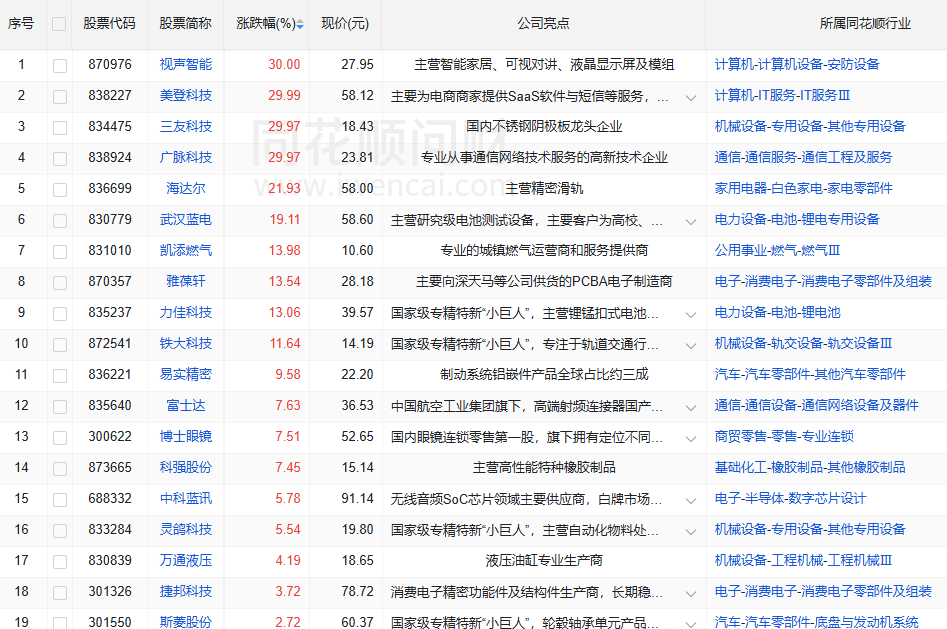
Task: Click the text 国内不锈钢阴极板龙头企业
Action: (x=544, y=126)
